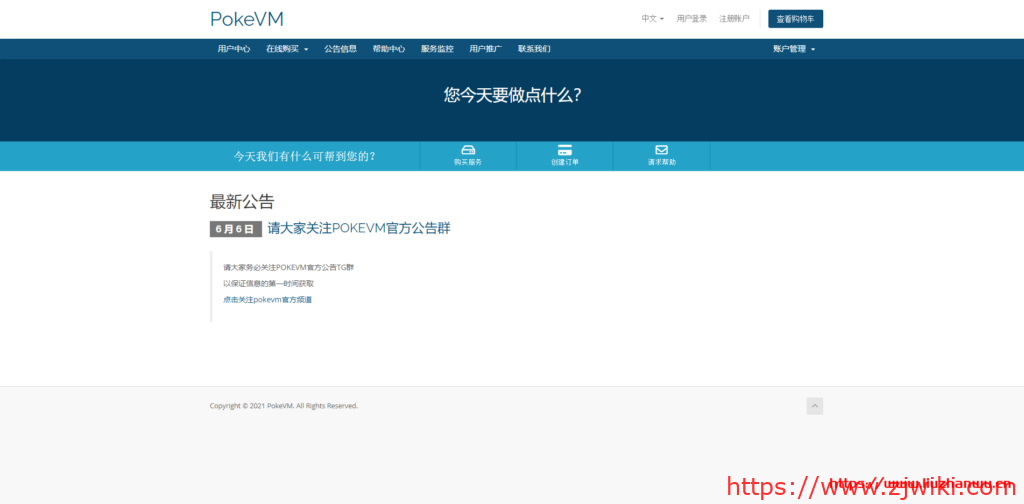1024x504 pixels.
Task: Open 用户推广 menu item
Action: 485,49
